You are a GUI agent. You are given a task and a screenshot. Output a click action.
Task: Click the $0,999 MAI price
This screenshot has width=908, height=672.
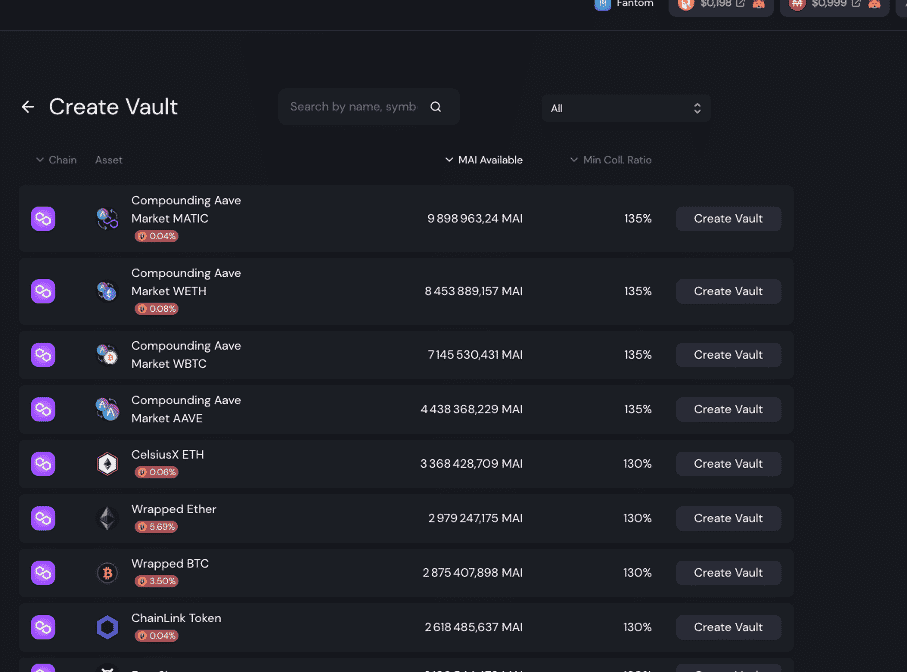pos(829,3)
